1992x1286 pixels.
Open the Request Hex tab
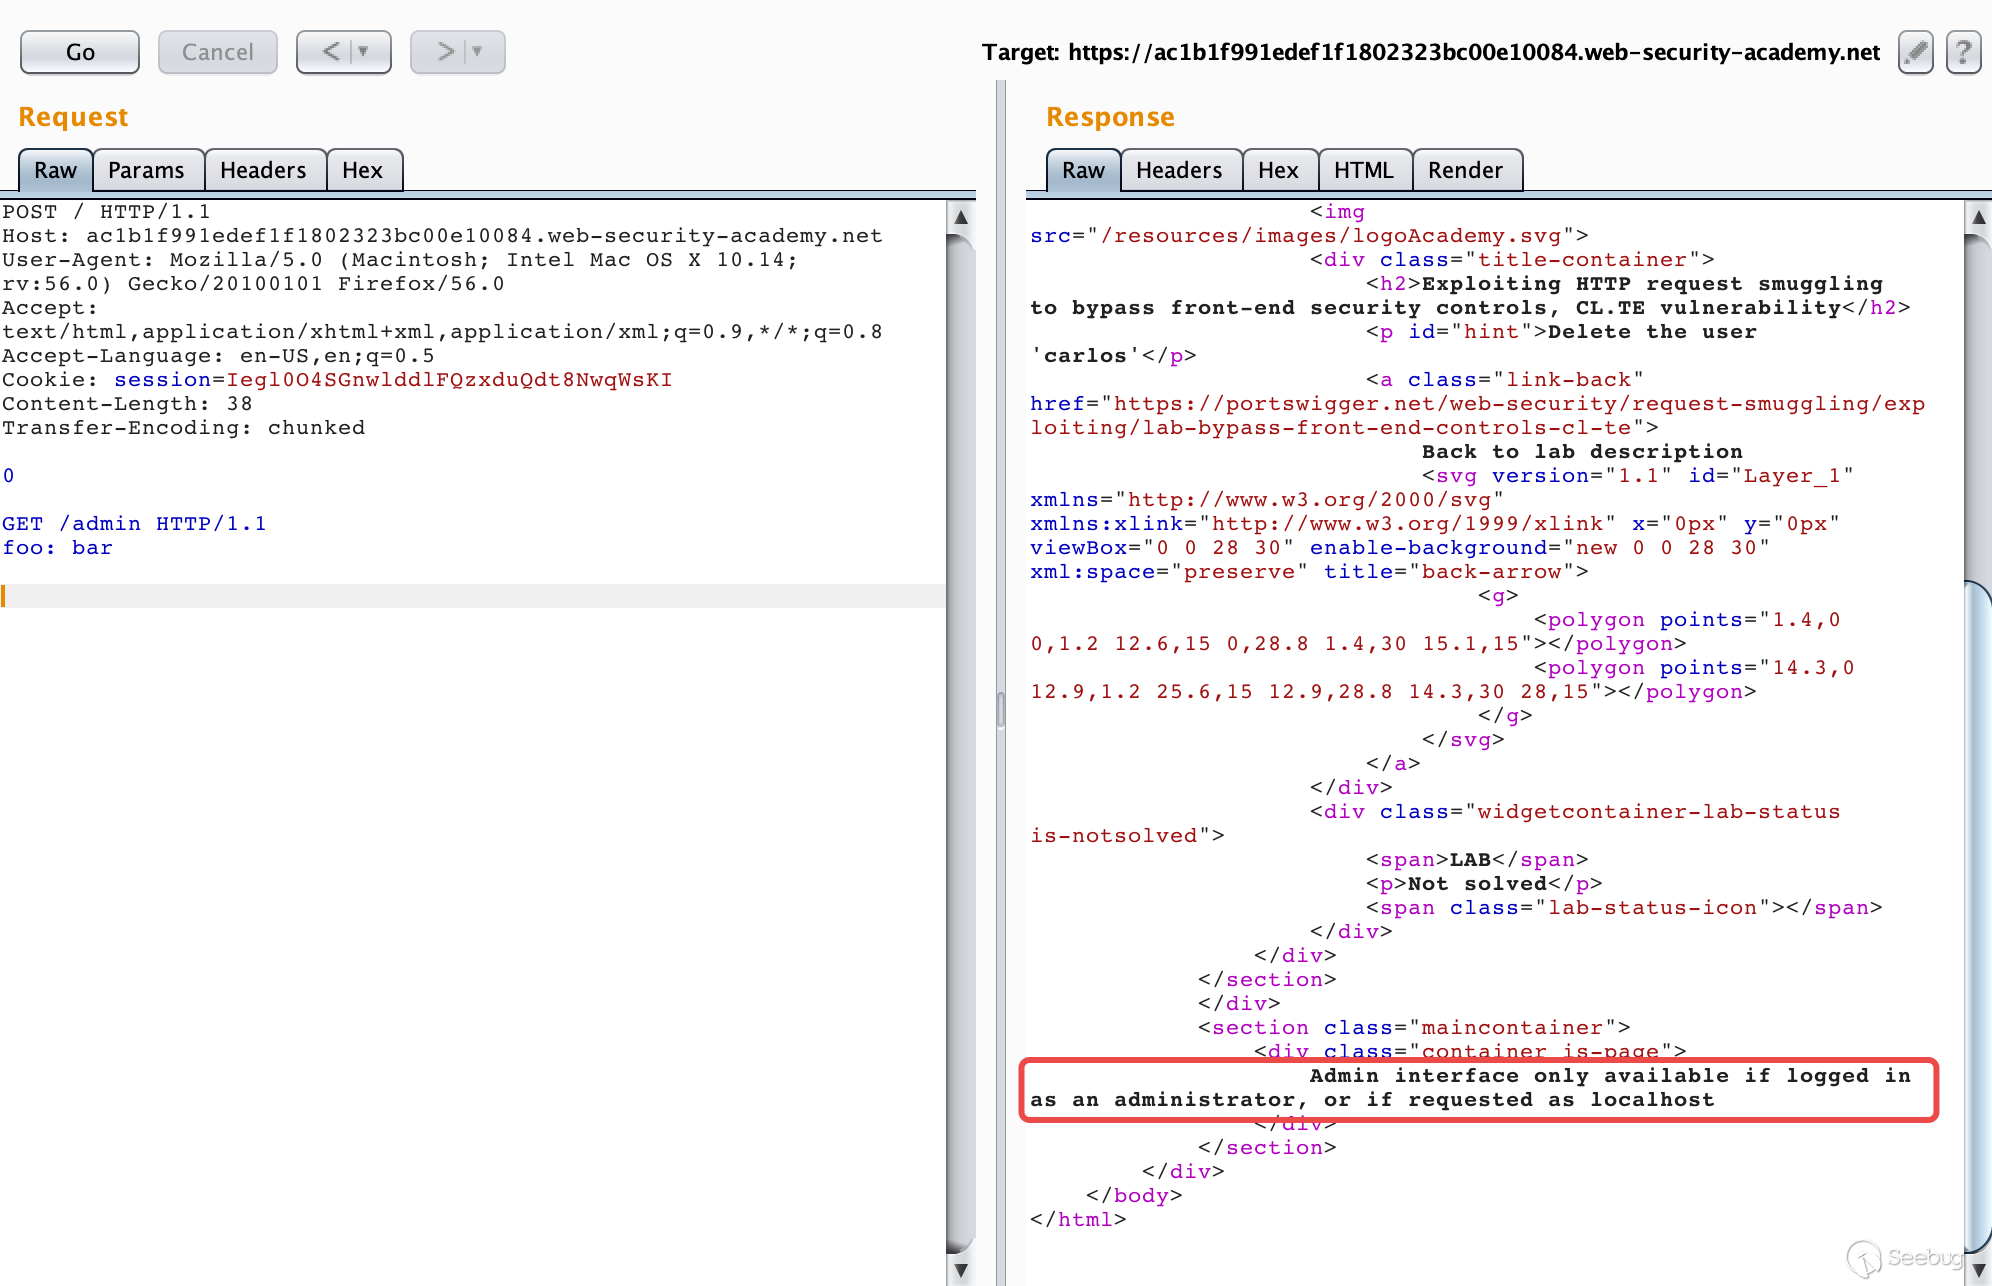pos(362,170)
